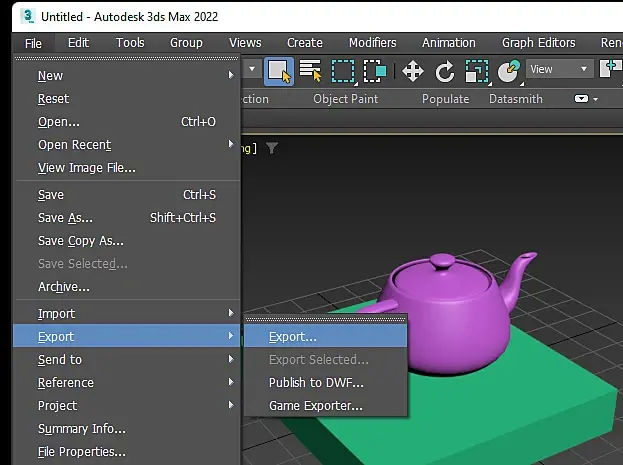Open the Animation menu

coord(449,43)
